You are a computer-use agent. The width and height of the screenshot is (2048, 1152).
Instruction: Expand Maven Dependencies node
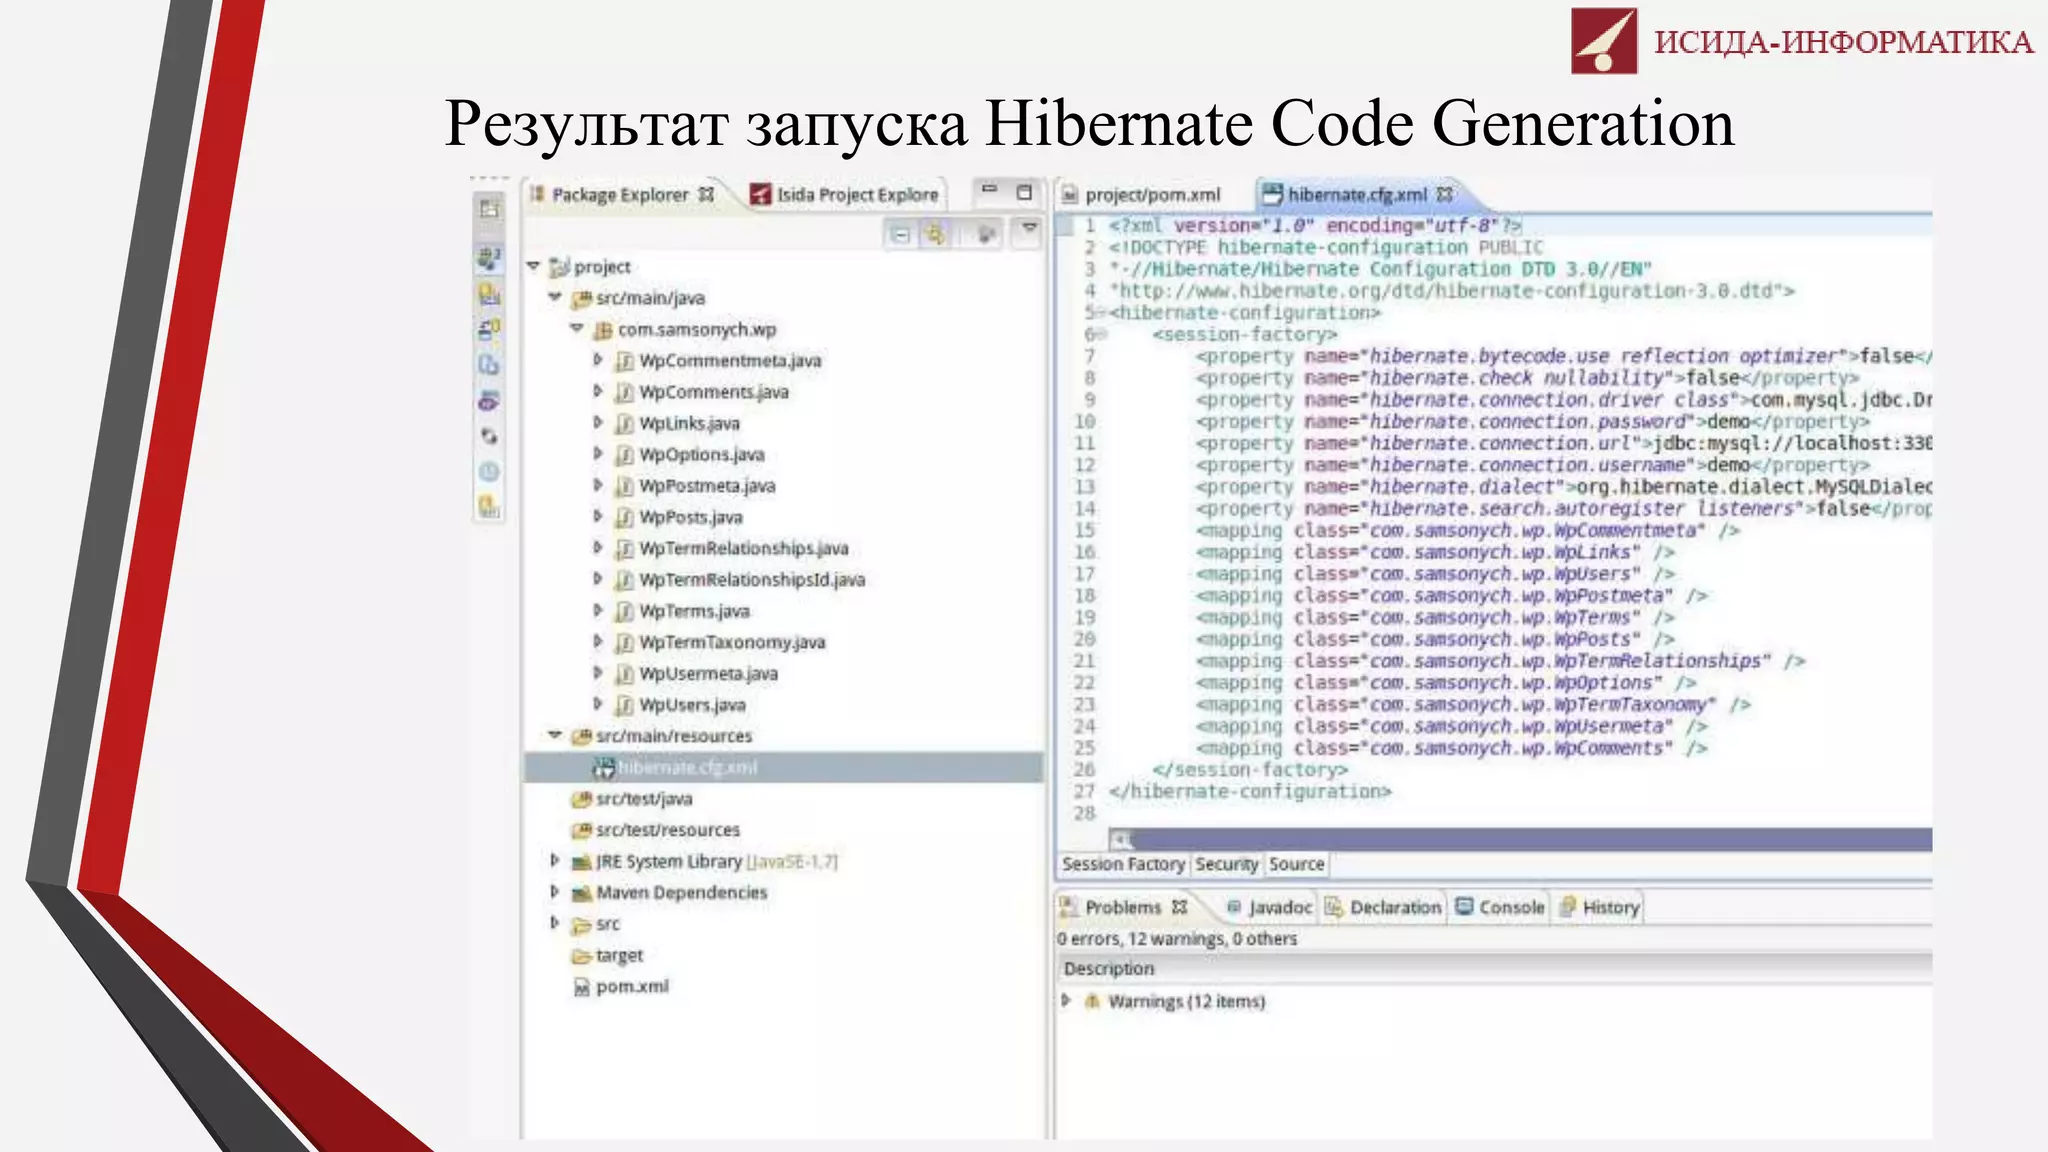point(555,891)
